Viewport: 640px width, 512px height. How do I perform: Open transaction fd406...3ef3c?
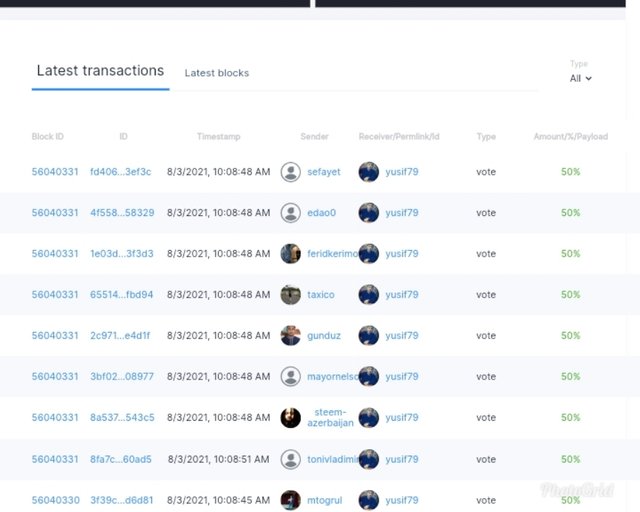click(121, 172)
